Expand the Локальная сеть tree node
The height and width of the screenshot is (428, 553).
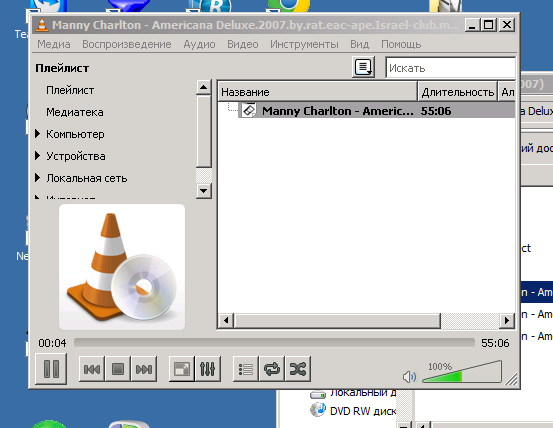pyautogui.click(x=37, y=178)
